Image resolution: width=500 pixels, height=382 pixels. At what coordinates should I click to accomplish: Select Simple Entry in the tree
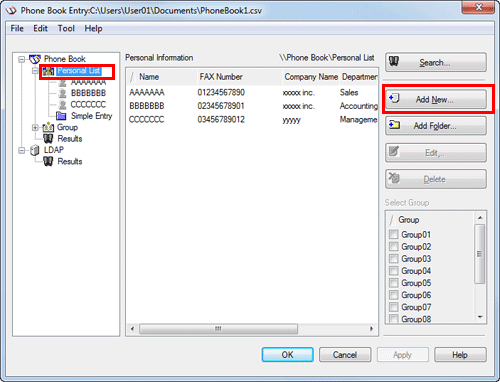[92, 116]
